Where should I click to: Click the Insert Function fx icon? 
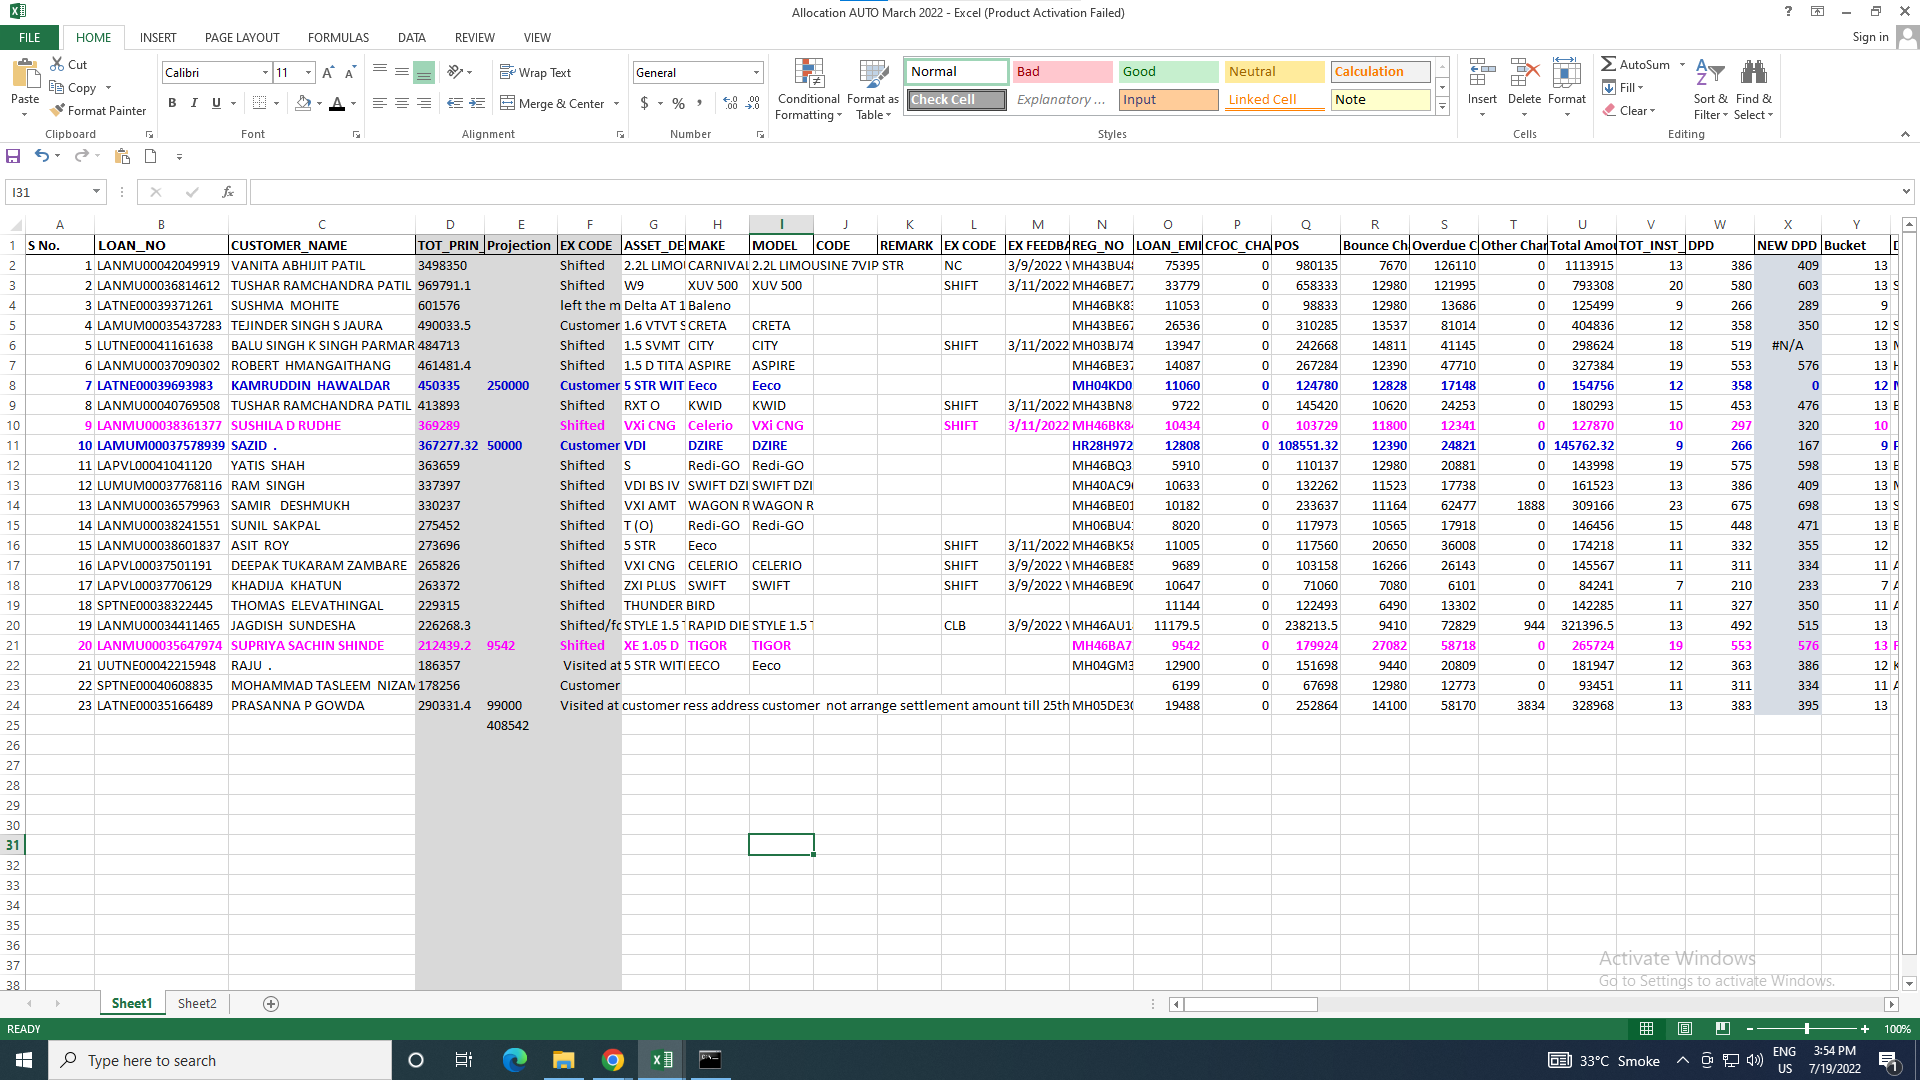[x=228, y=192]
